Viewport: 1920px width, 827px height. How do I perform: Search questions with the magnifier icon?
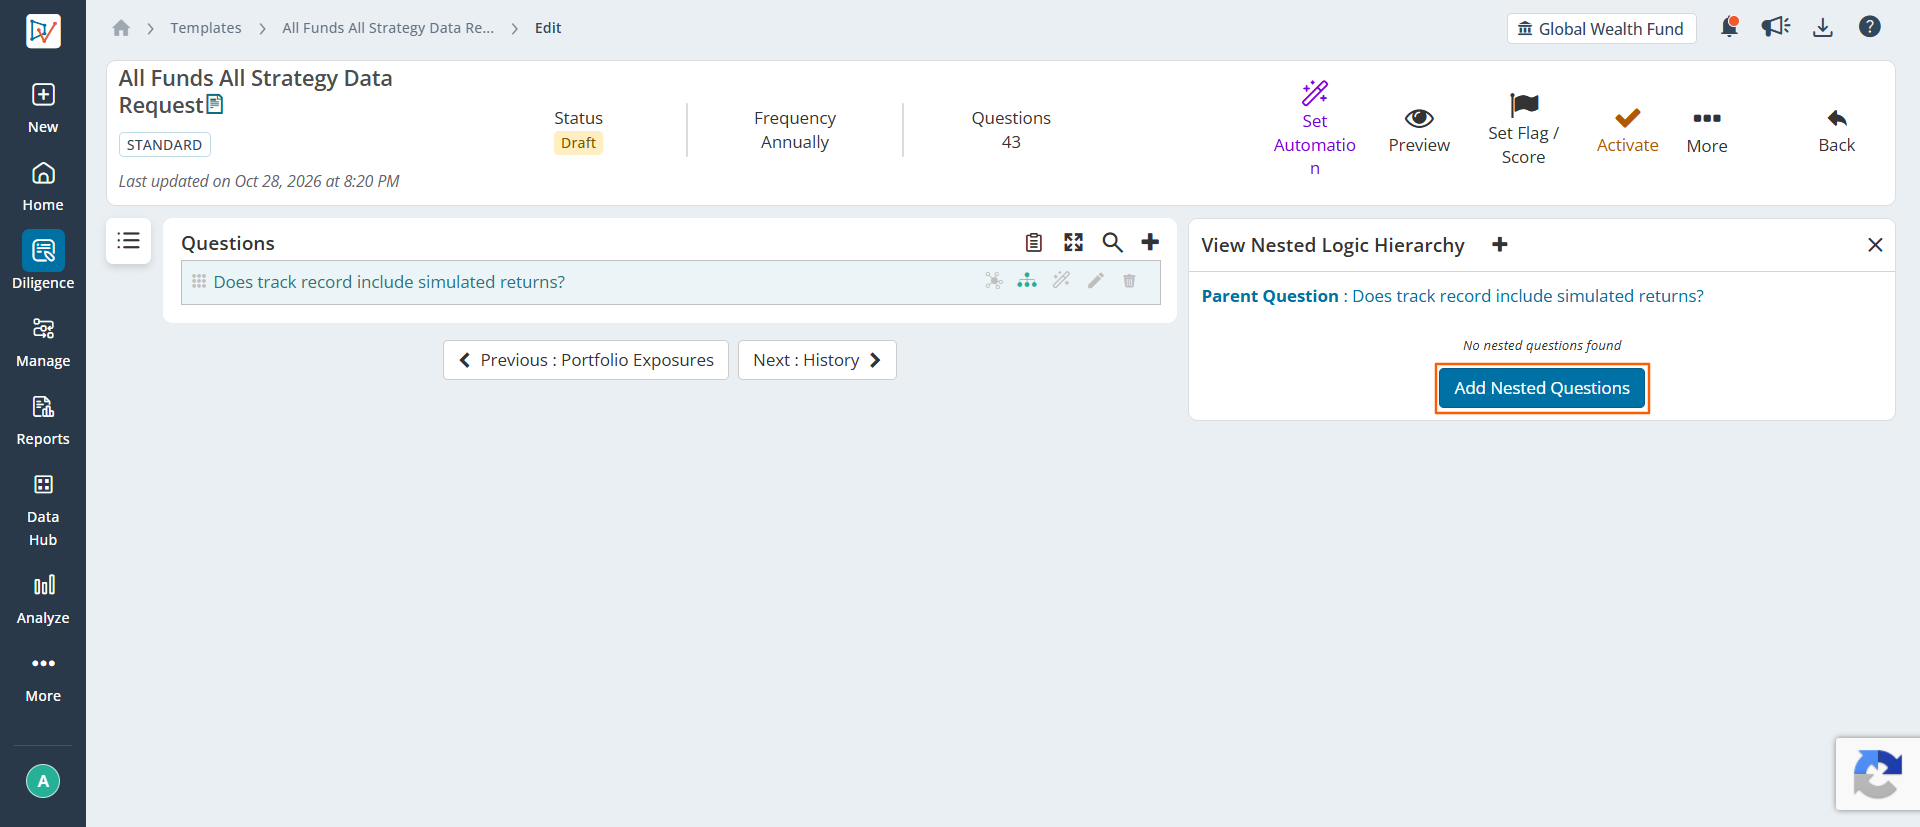point(1113,242)
